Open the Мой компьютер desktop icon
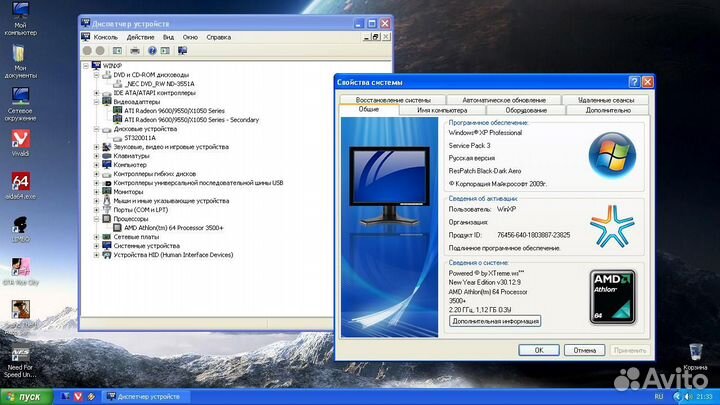Screen dimensions: 720x405 [x=20, y=19]
